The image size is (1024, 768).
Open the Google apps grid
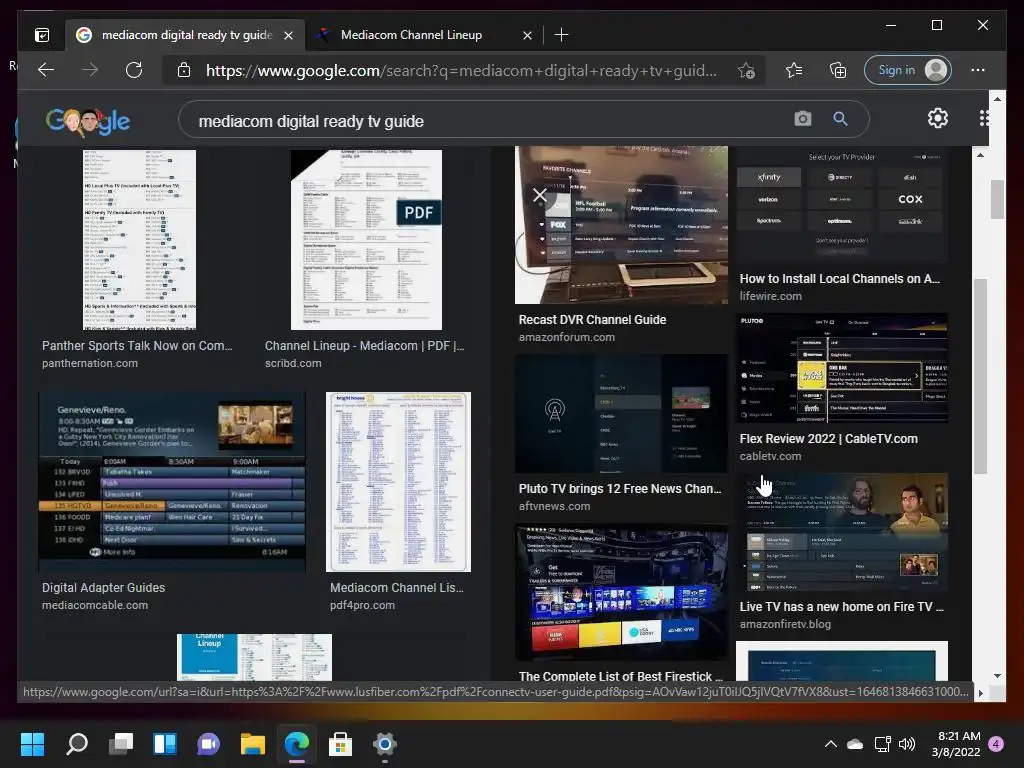984,118
